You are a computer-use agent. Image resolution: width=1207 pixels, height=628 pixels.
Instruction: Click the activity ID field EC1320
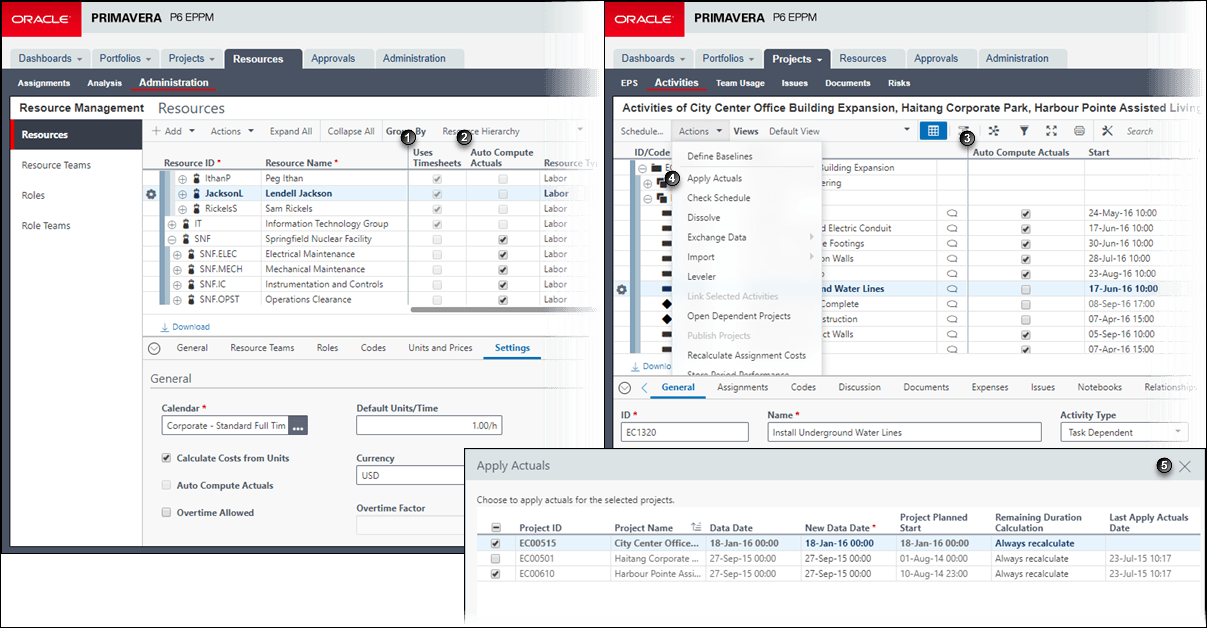click(684, 432)
